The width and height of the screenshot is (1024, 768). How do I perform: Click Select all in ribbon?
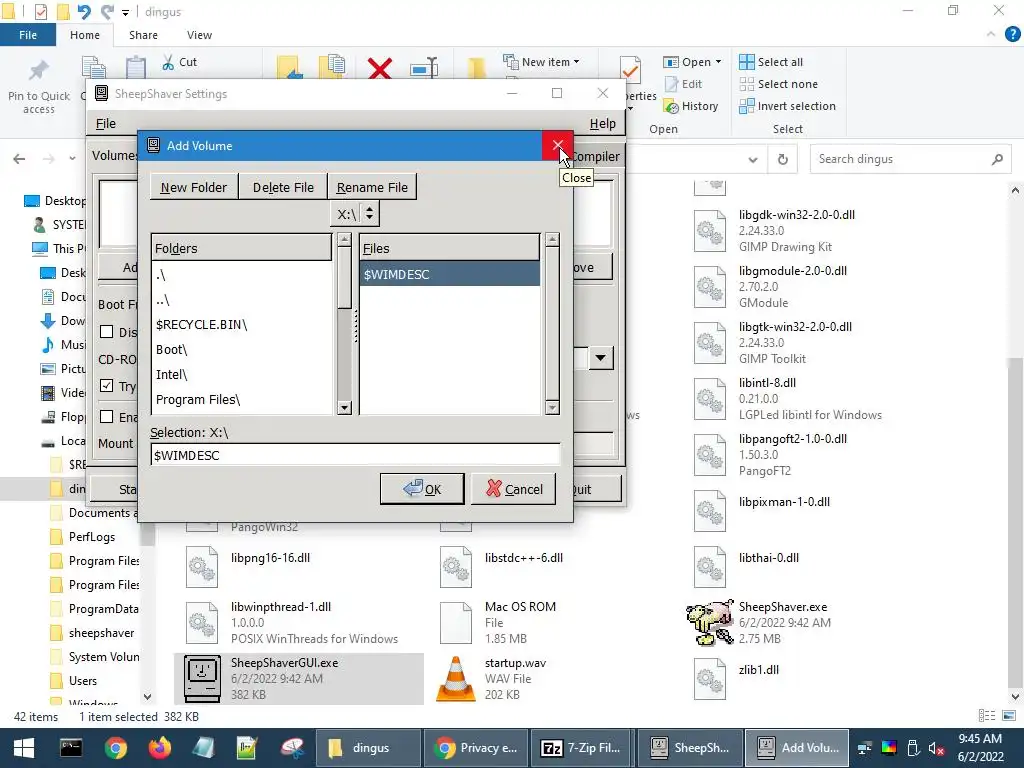[771, 62]
